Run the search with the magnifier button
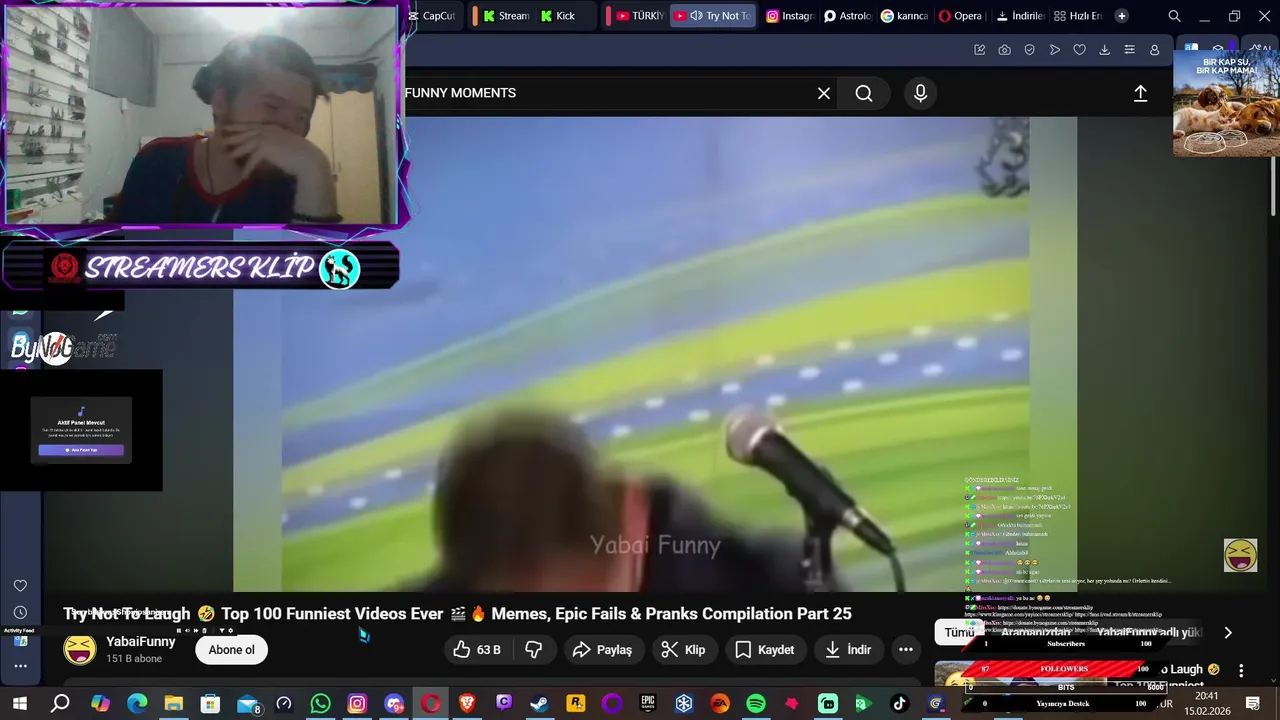The width and height of the screenshot is (1280, 720). click(x=864, y=93)
